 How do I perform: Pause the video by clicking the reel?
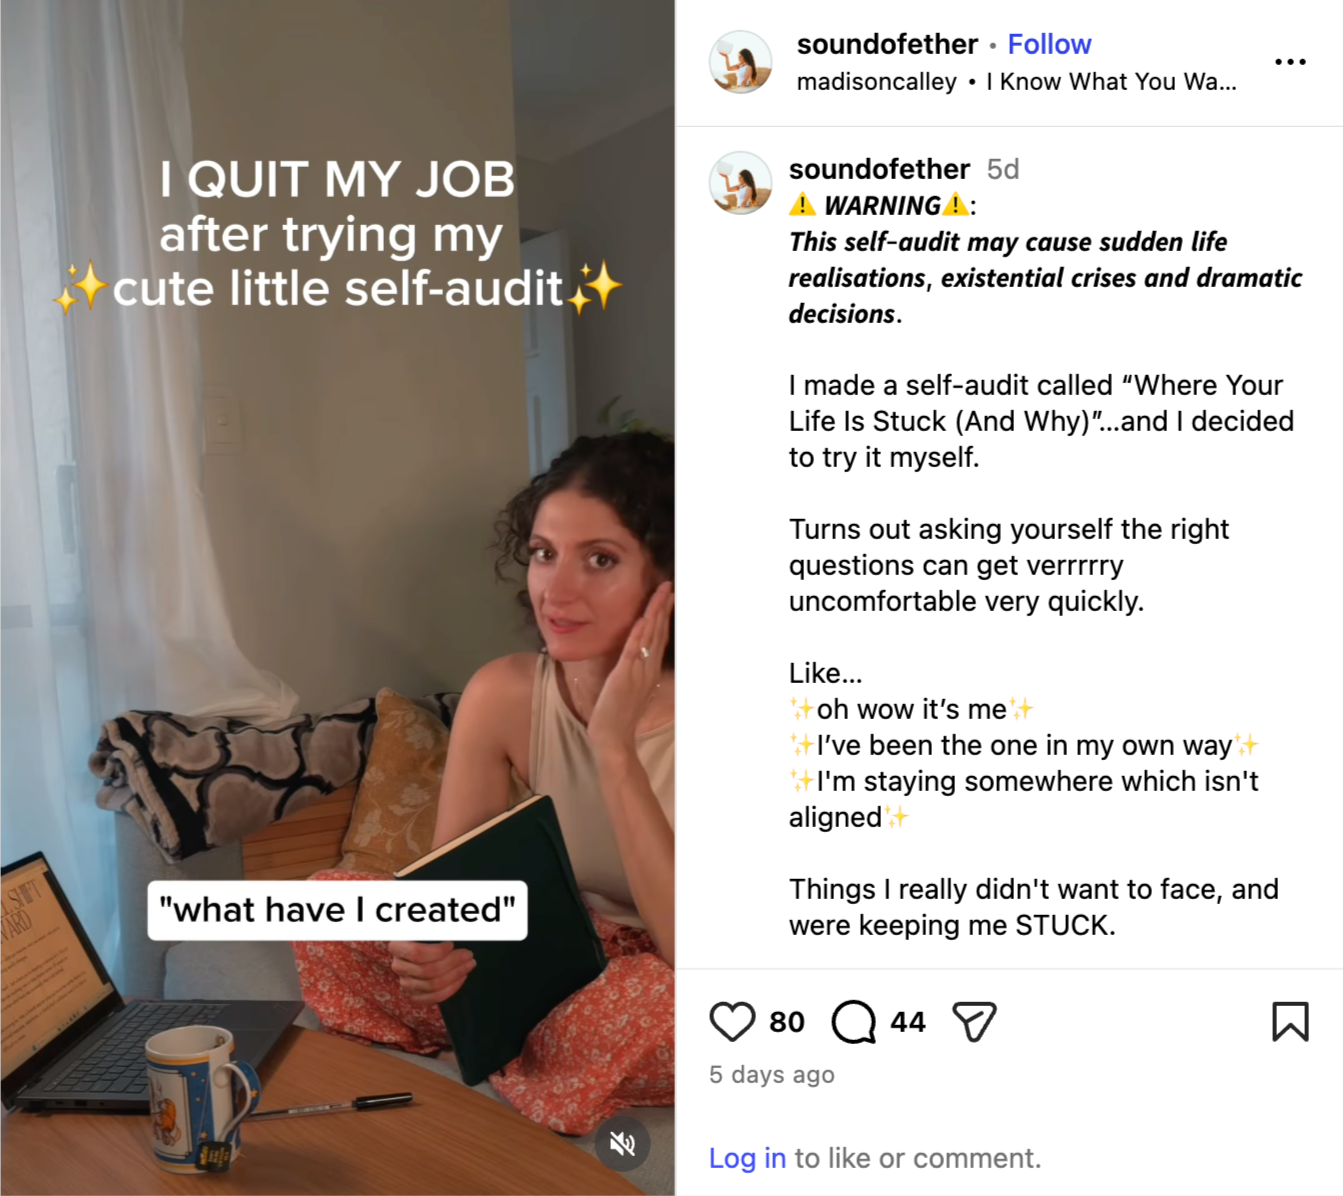tap(337, 598)
